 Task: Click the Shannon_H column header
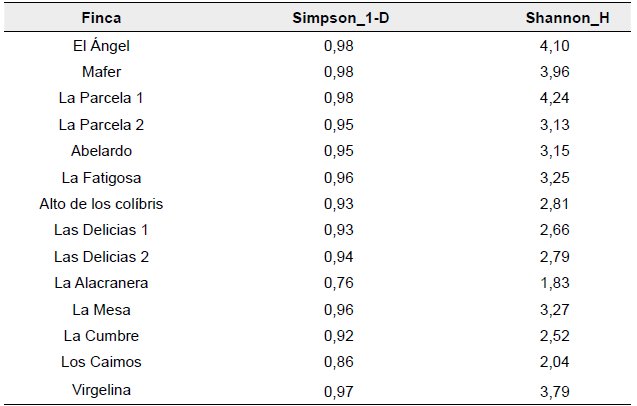(x=567, y=19)
